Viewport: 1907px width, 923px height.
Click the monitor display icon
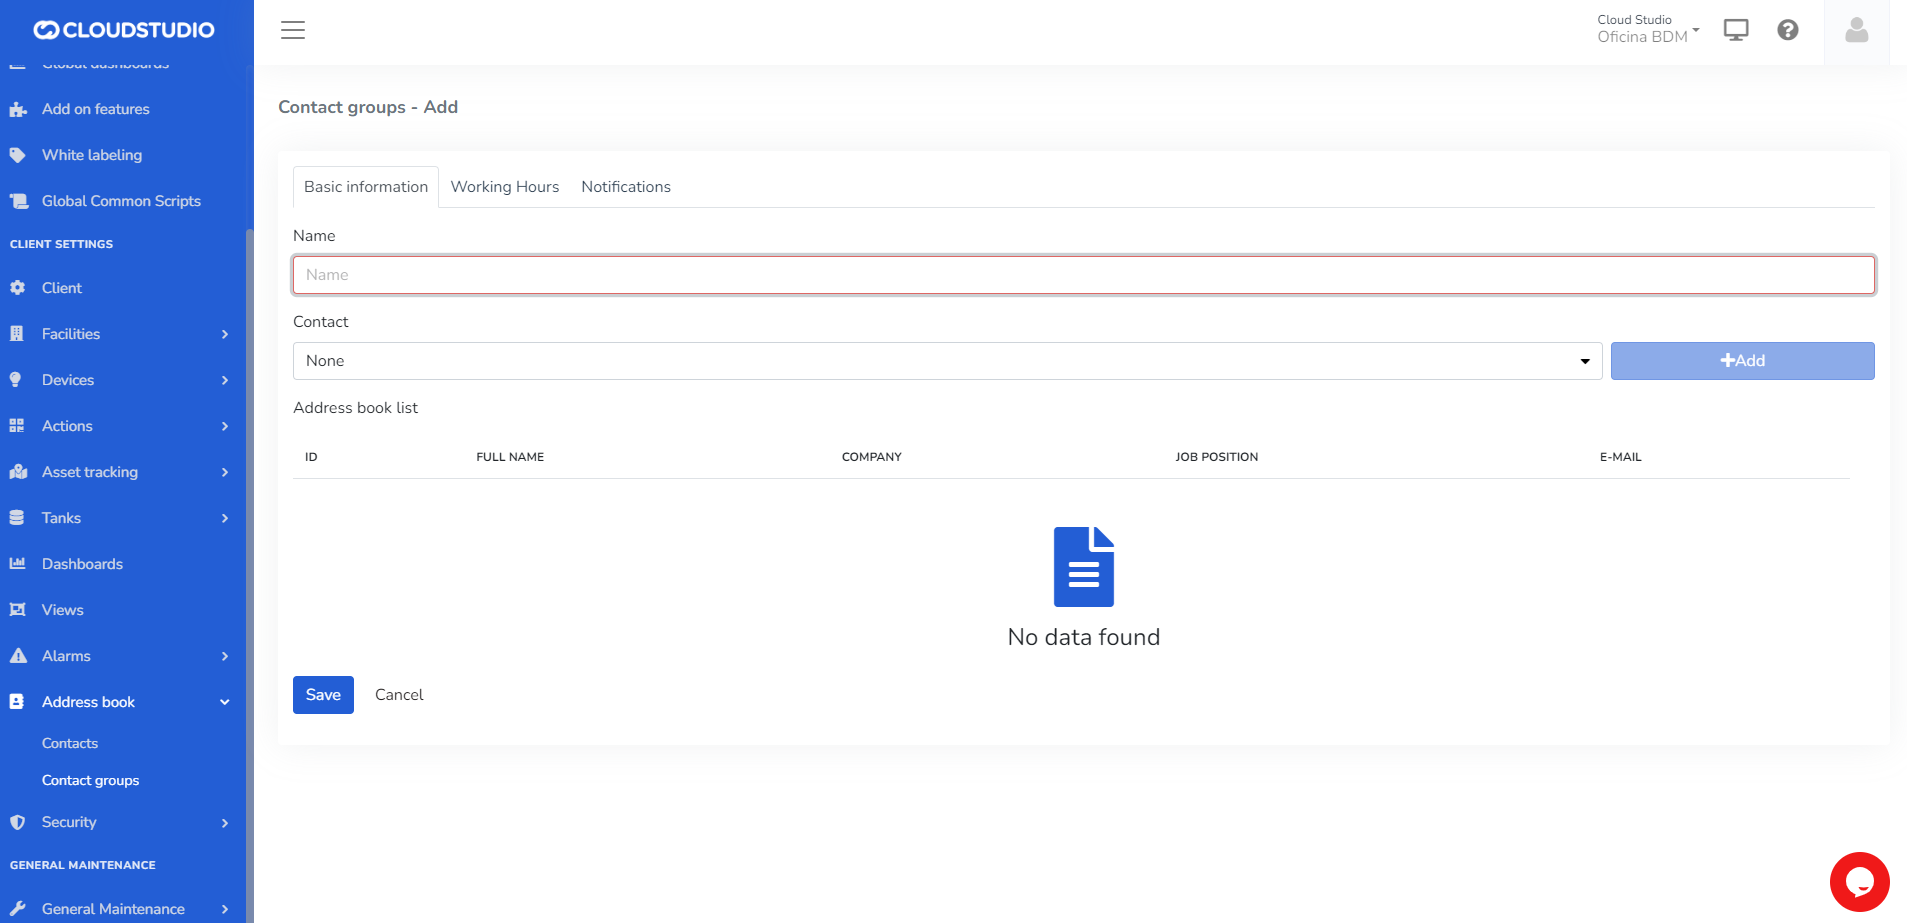pyautogui.click(x=1736, y=30)
